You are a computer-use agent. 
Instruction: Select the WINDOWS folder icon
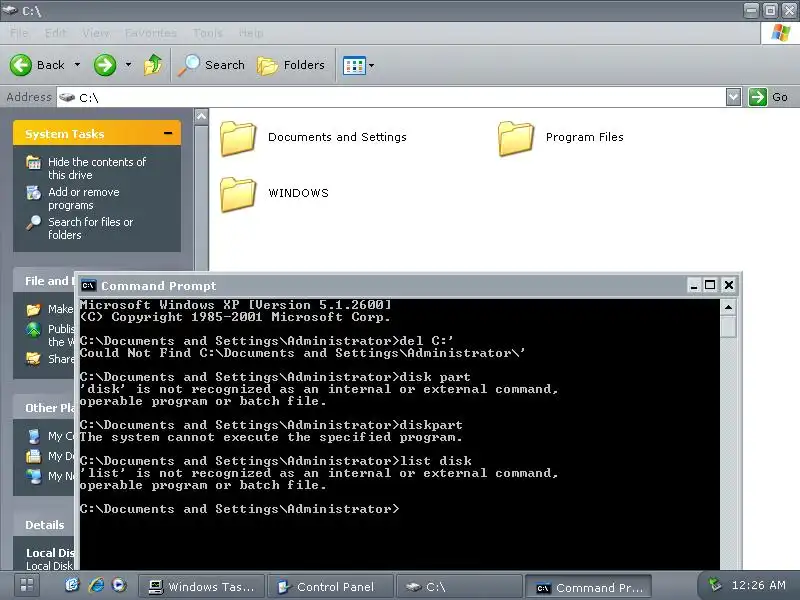[x=238, y=194]
